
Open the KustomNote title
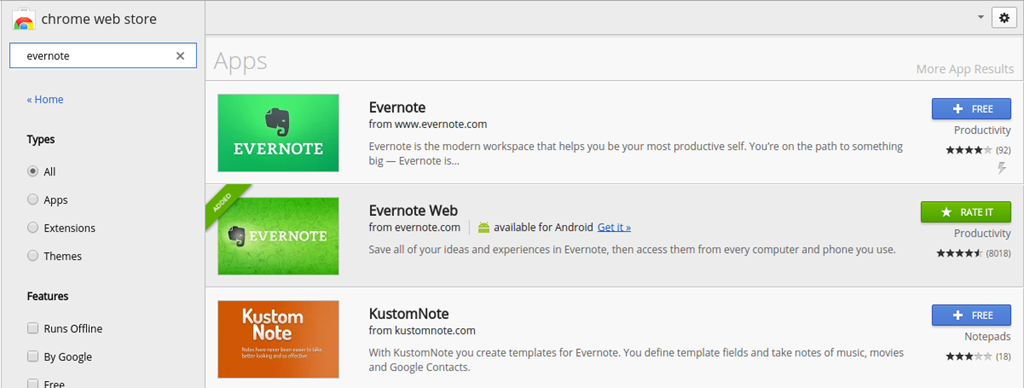click(409, 314)
